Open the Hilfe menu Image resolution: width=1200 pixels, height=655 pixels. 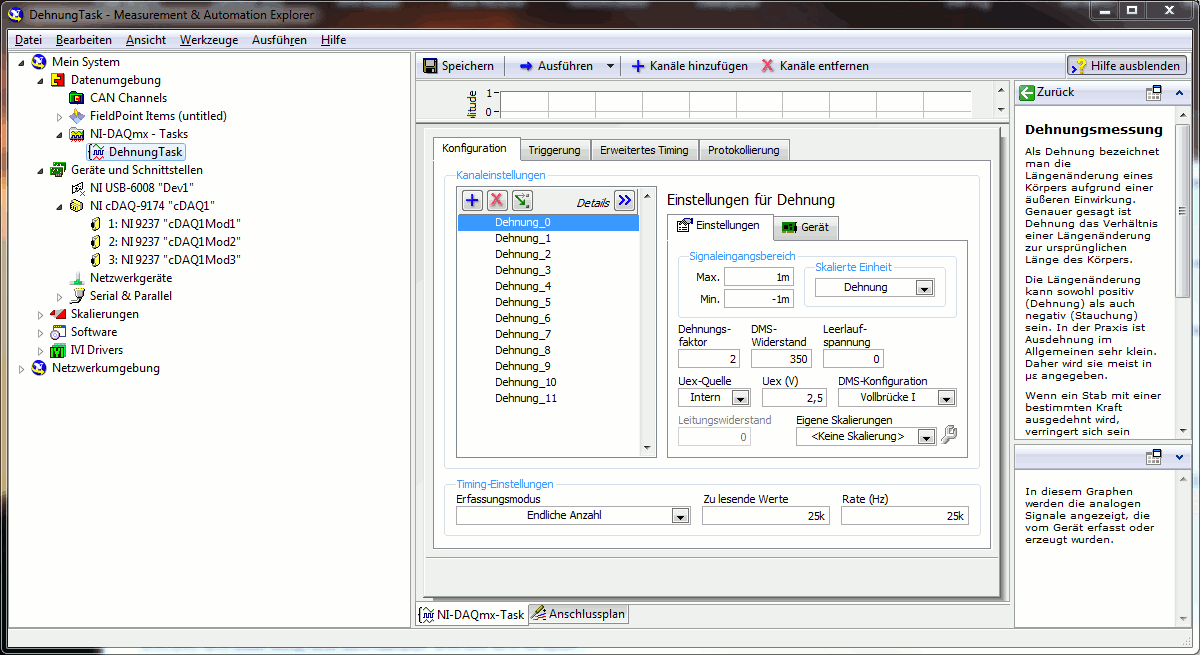tap(334, 40)
